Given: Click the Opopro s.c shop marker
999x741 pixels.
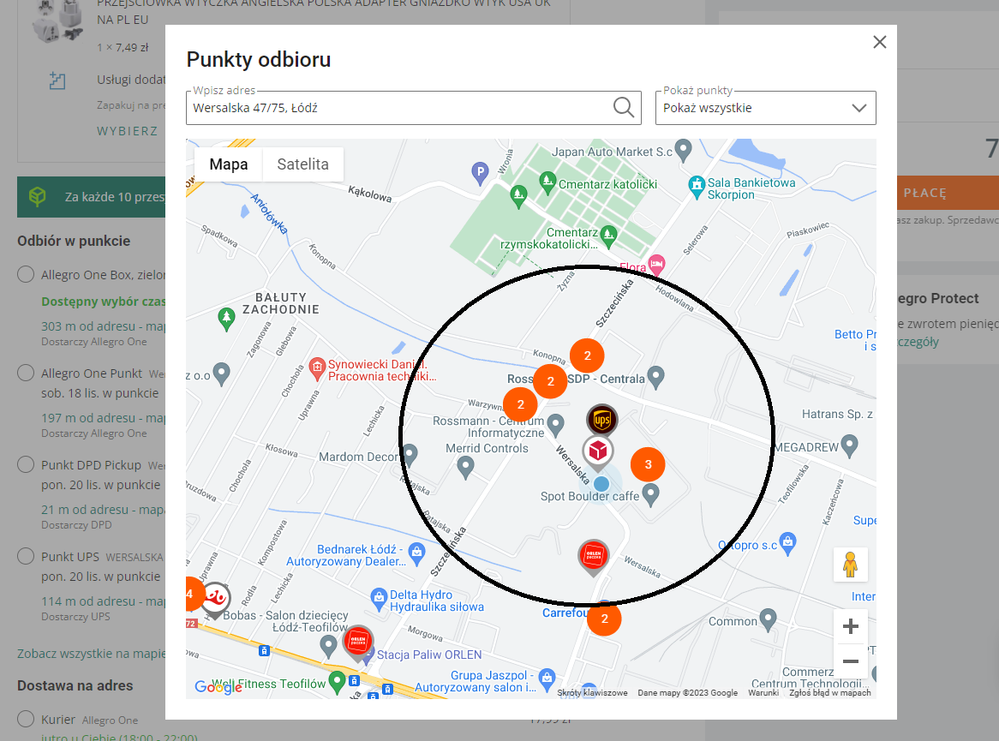Looking at the screenshot, I should 787,543.
